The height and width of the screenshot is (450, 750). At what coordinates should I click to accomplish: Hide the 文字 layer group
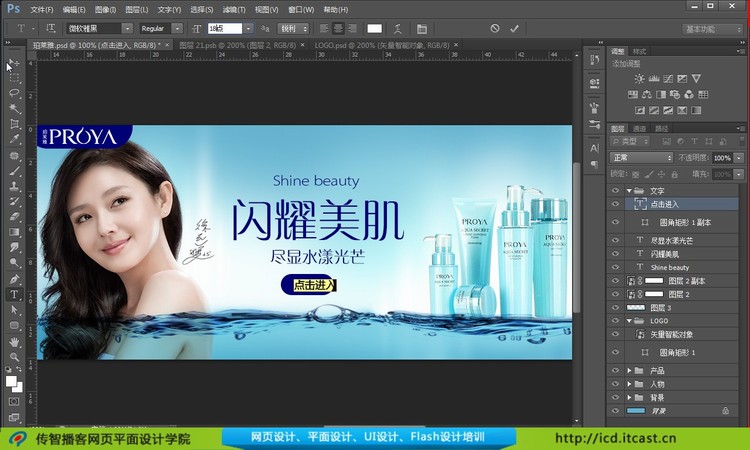pyautogui.click(x=615, y=190)
